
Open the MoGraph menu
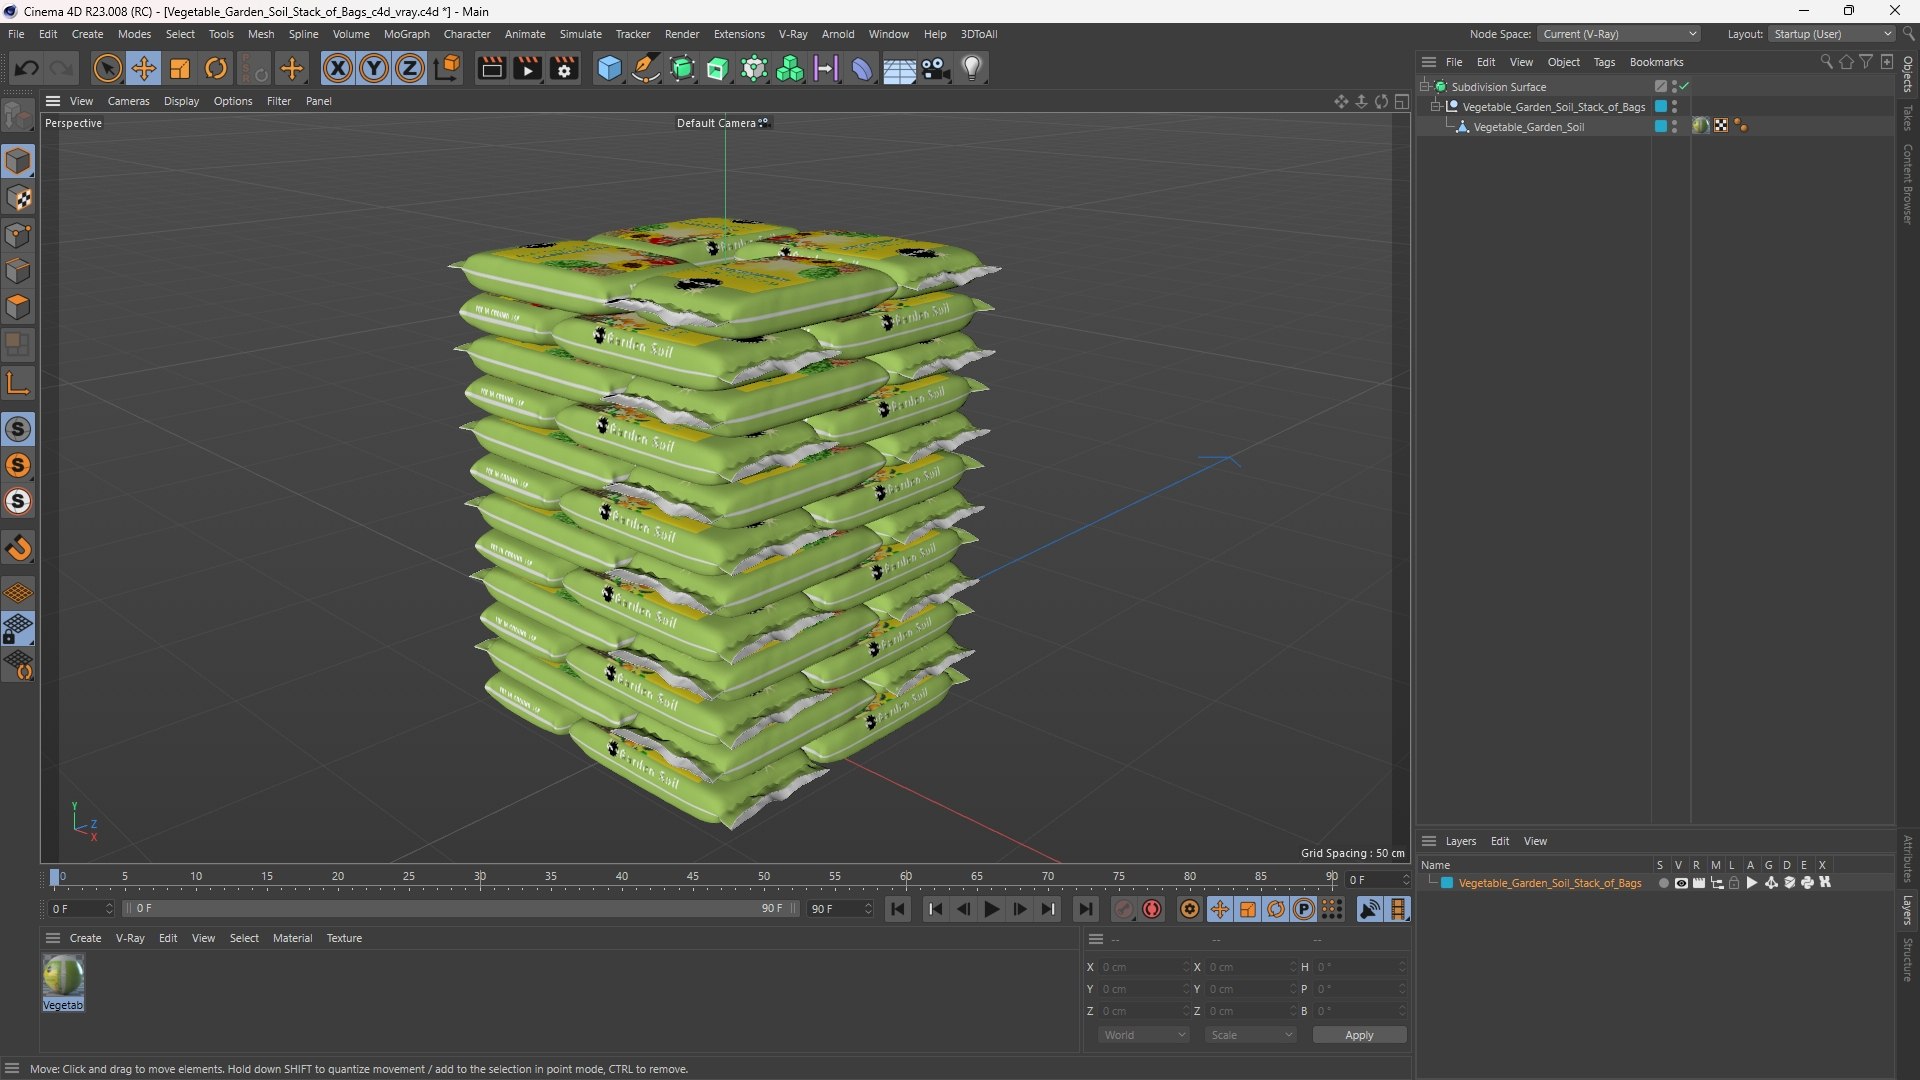tap(406, 34)
